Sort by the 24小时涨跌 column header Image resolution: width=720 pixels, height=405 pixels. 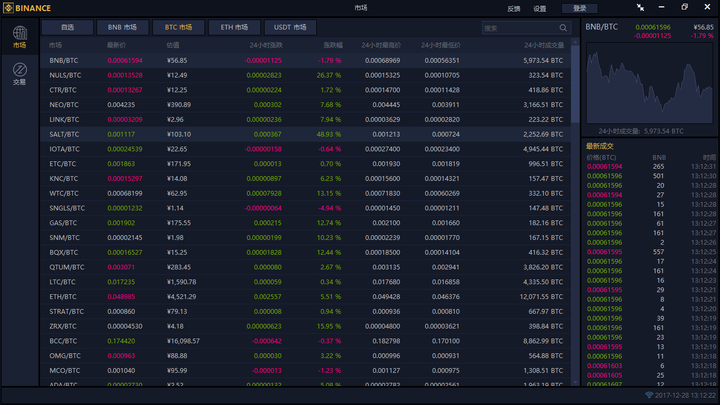tap(266, 45)
